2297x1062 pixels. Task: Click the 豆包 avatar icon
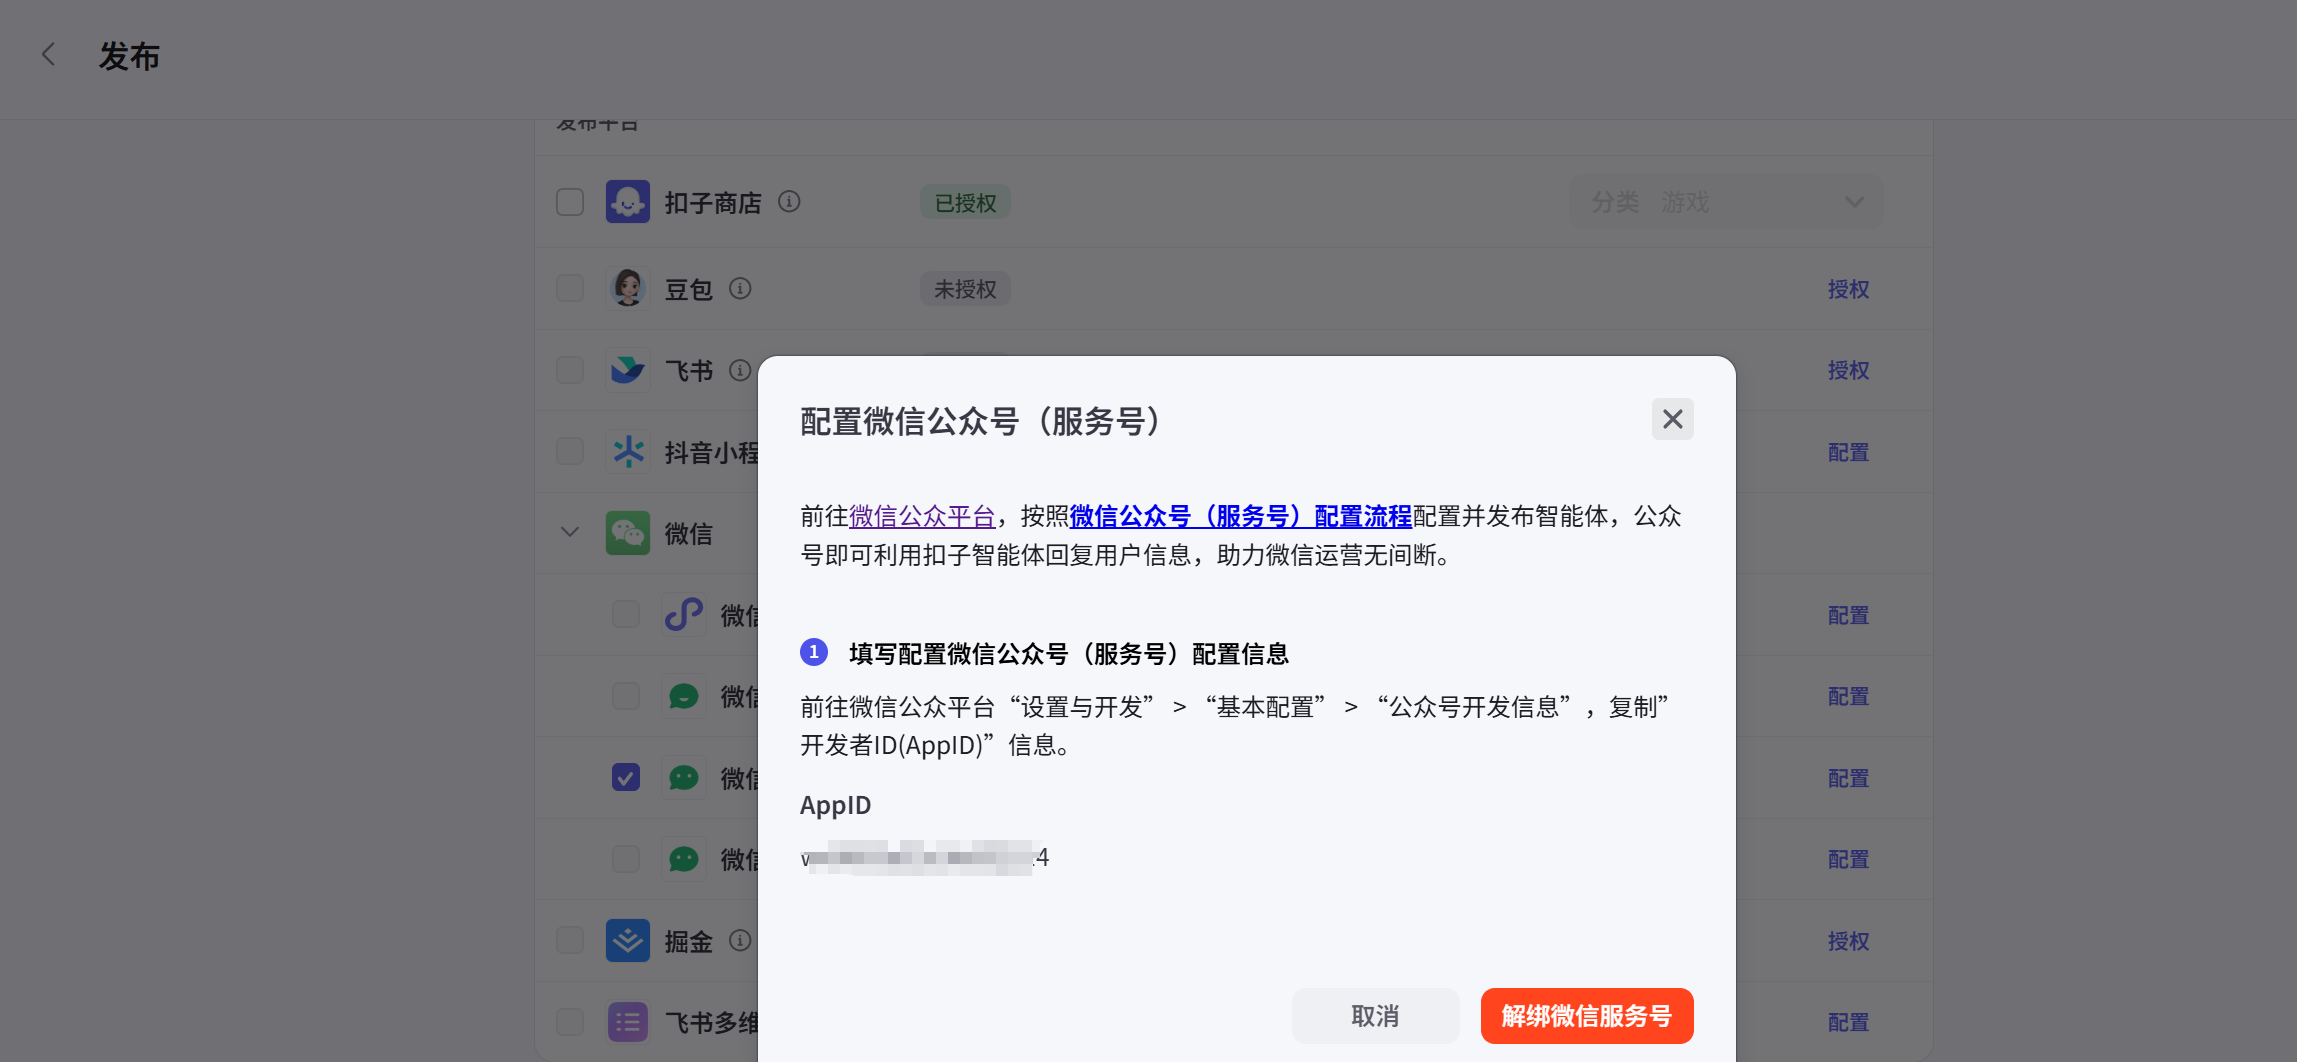tap(628, 289)
